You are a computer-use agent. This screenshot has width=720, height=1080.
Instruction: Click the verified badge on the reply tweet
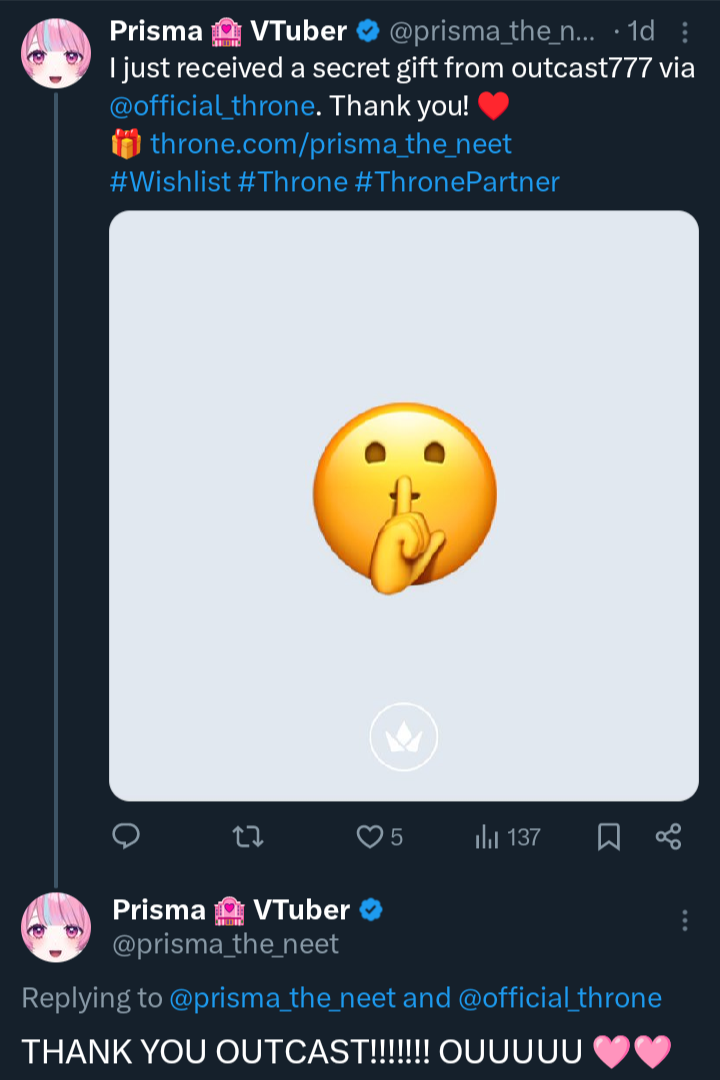[372, 910]
